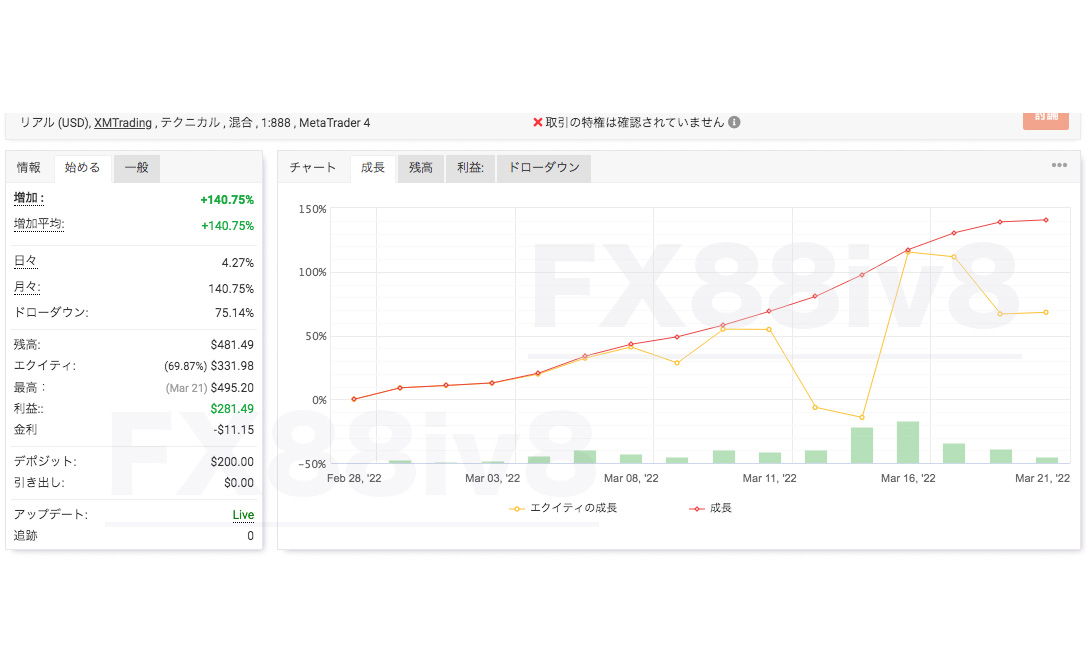The image size is (1089, 671).
Task: Click the Live update status link
Action: pos(243,515)
